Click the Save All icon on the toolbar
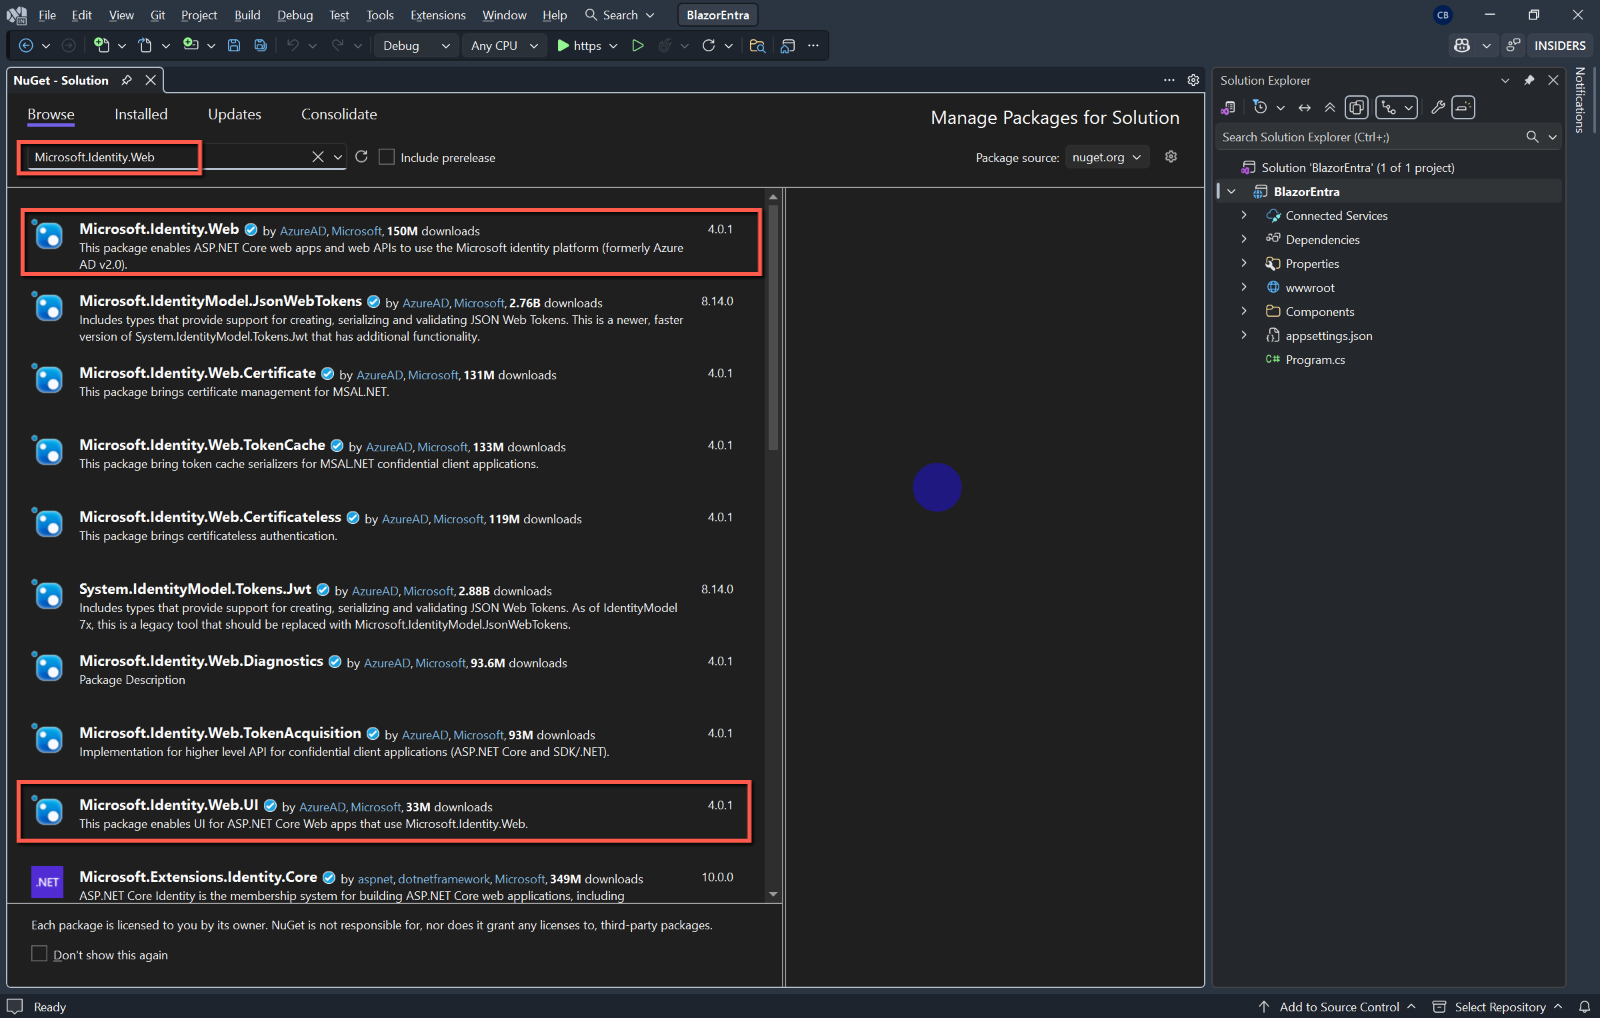 tap(259, 45)
